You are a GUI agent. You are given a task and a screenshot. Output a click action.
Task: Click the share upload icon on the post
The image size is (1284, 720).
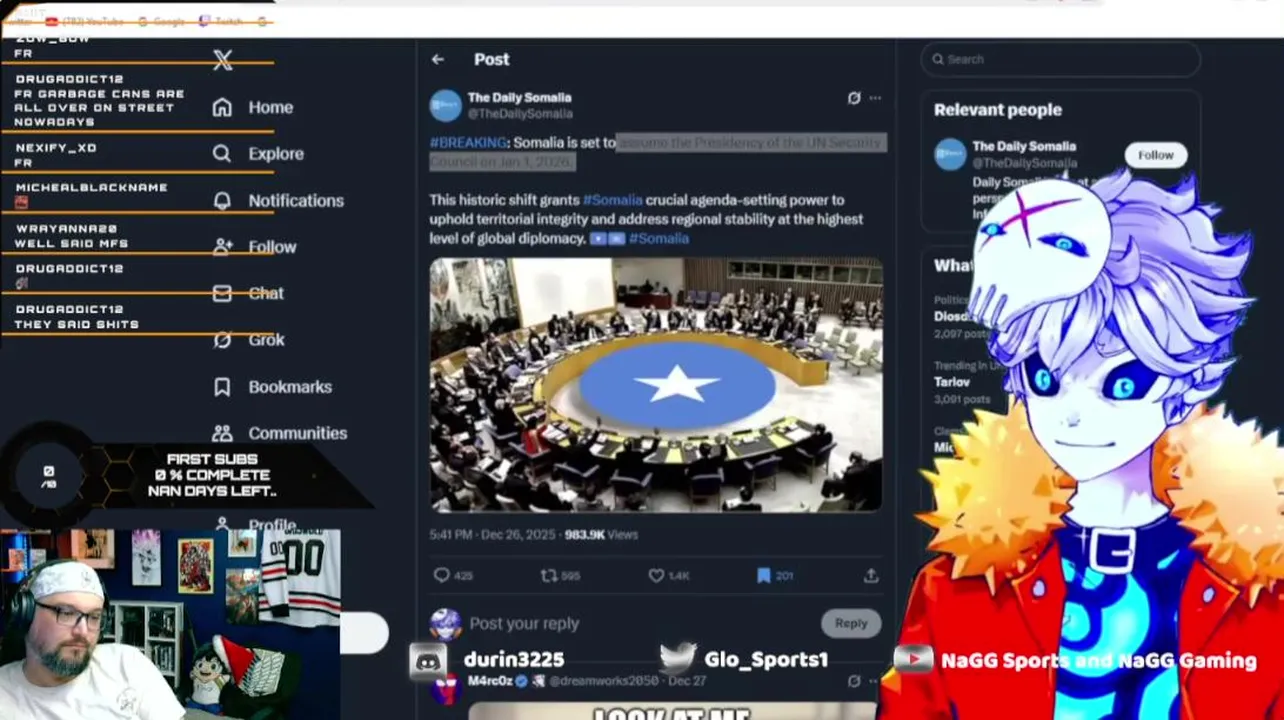point(871,575)
